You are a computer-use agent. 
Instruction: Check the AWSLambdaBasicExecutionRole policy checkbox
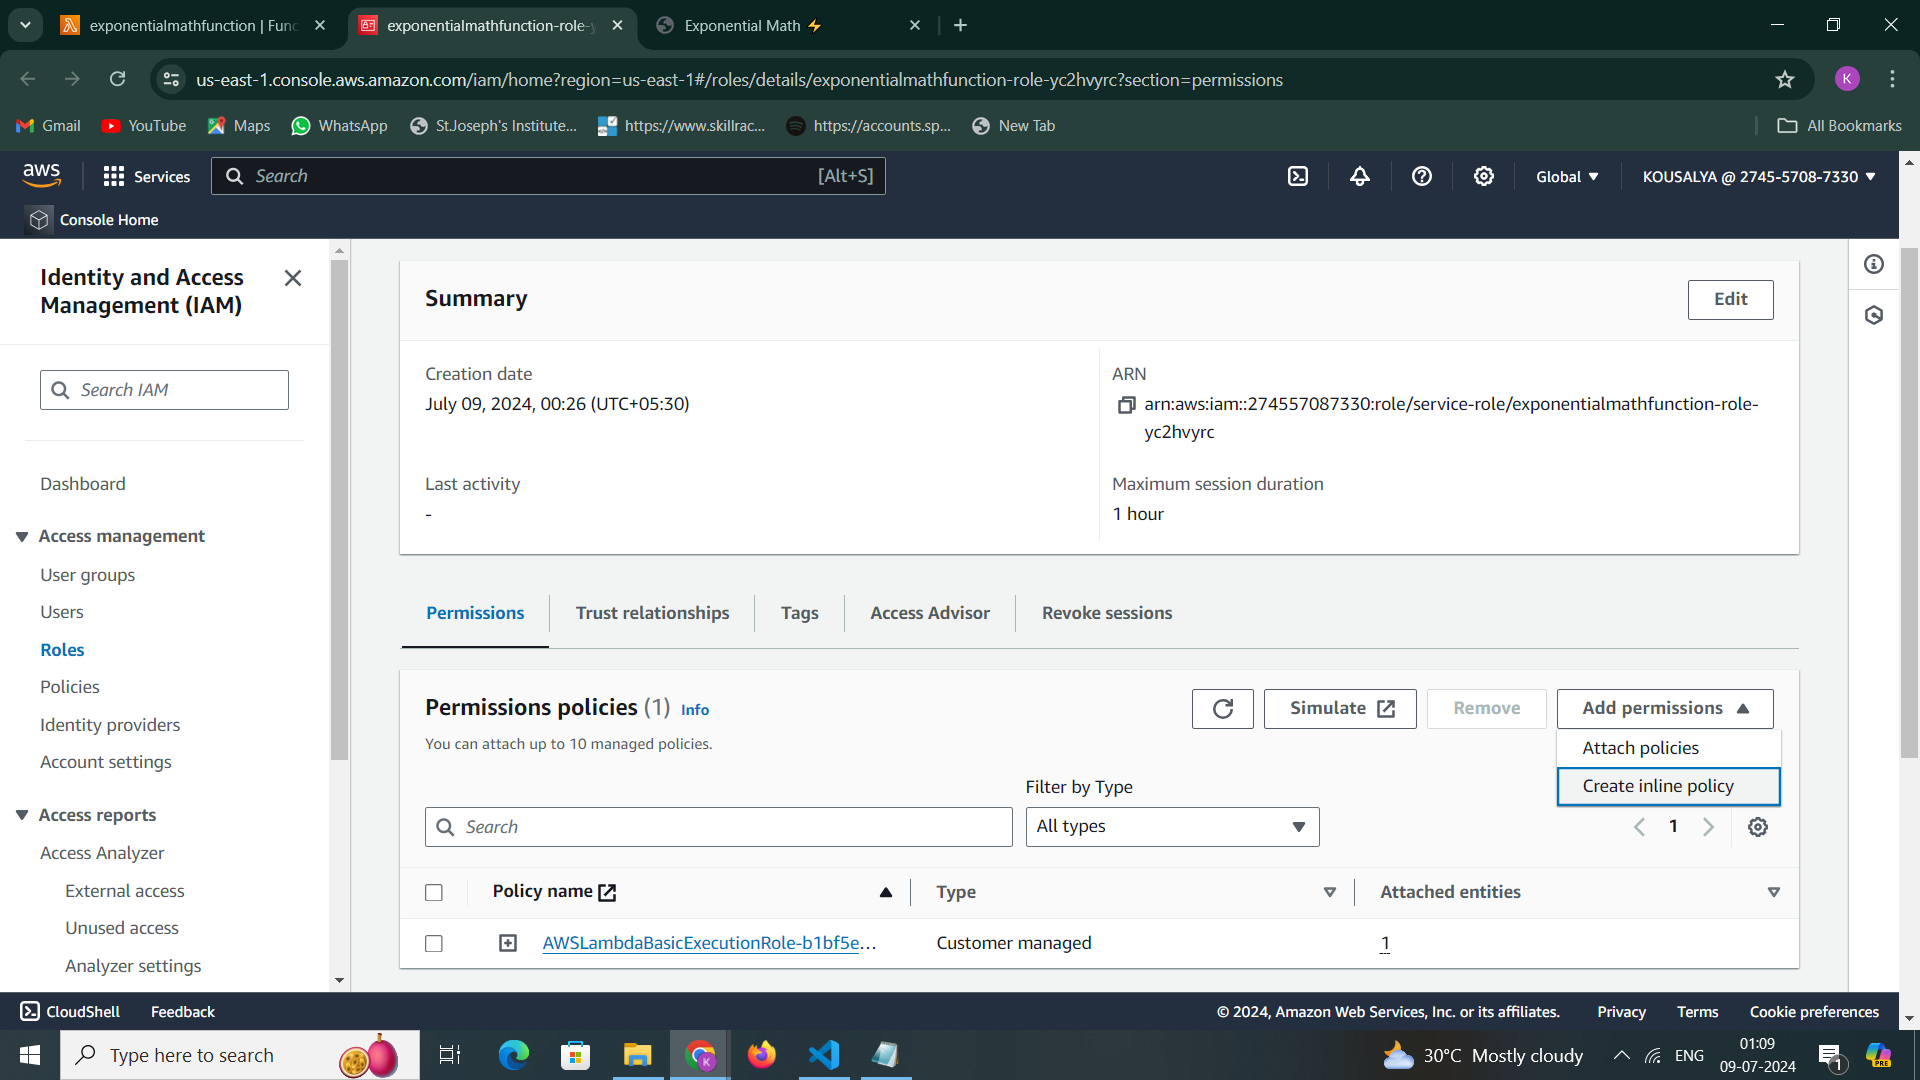click(434, 944)
